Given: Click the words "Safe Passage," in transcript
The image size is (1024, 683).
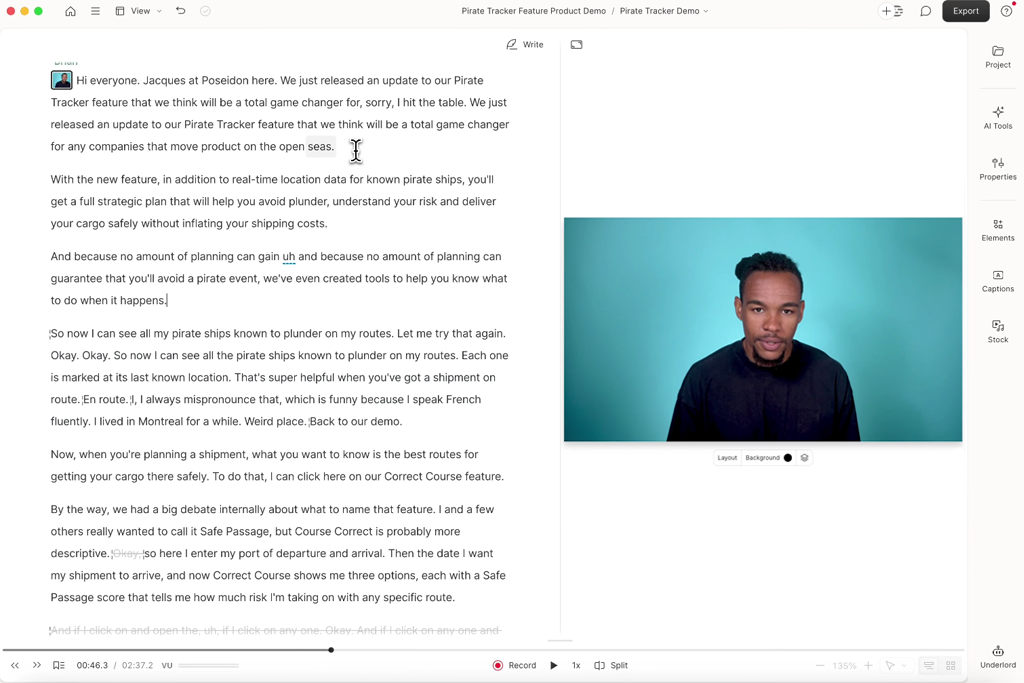Looking at the screenshot, I should pyautogui.click(x=236, y=532).
